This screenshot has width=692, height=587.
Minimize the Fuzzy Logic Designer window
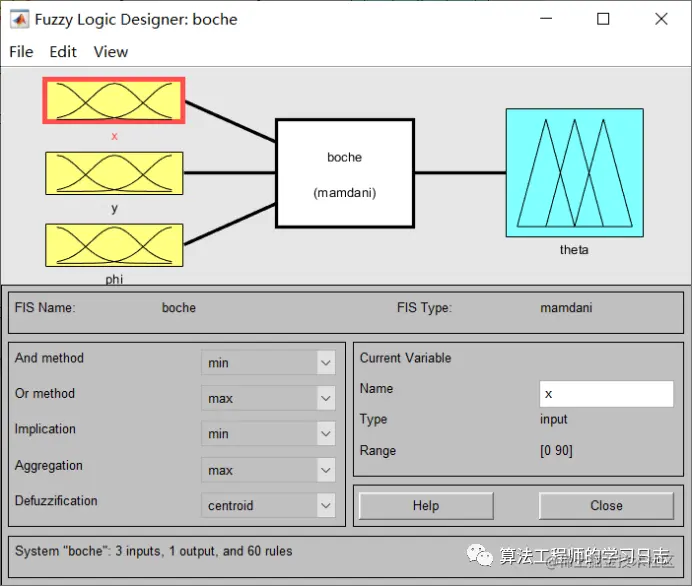546,19
